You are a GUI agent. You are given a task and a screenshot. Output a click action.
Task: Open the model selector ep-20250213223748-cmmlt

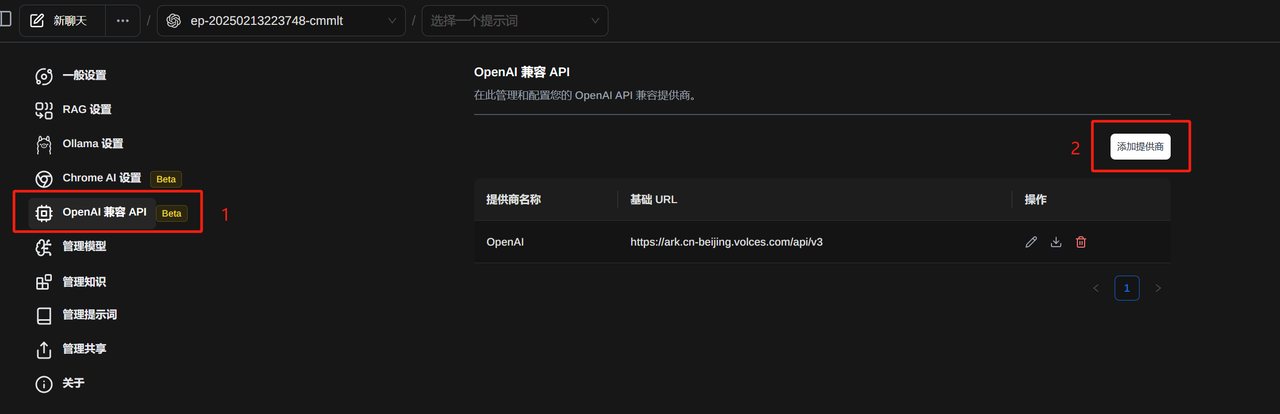pos(281,21)
